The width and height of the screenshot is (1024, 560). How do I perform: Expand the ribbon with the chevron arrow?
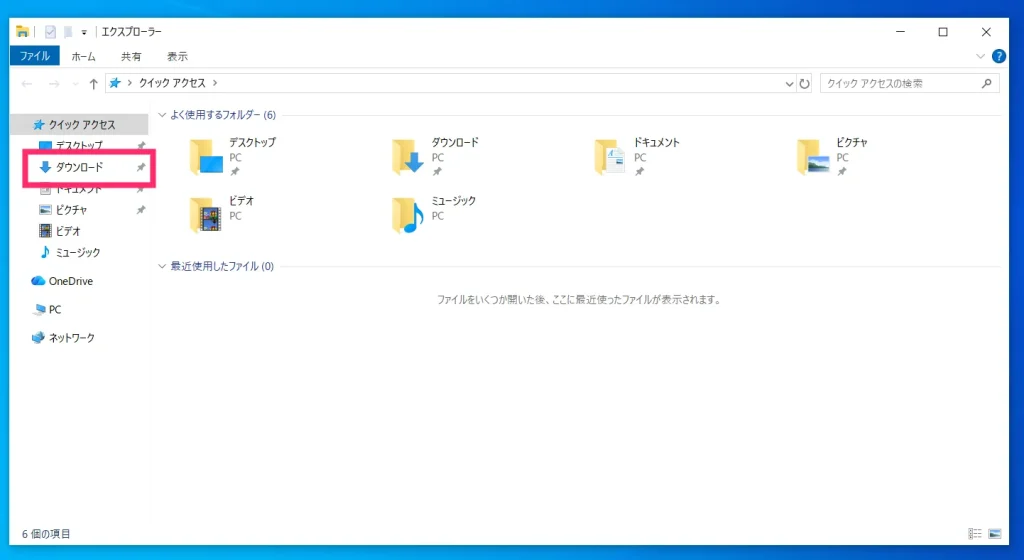click(x=980, y=56)
